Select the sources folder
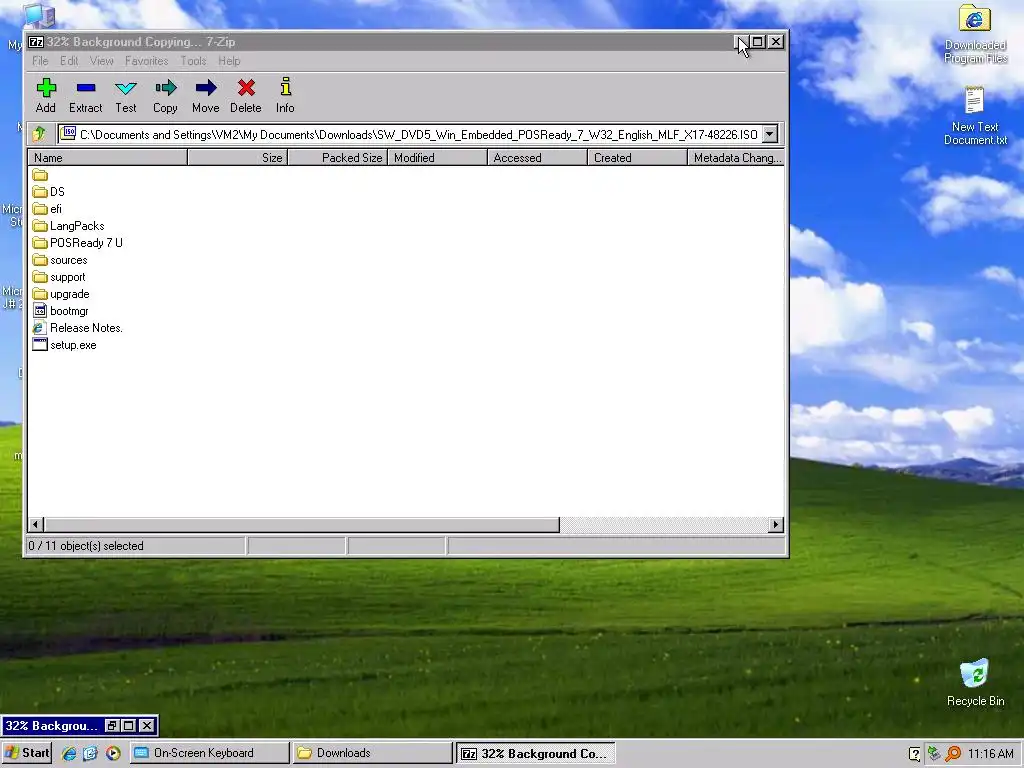This screenshot has height=768, width=1024. coord(60,259)
